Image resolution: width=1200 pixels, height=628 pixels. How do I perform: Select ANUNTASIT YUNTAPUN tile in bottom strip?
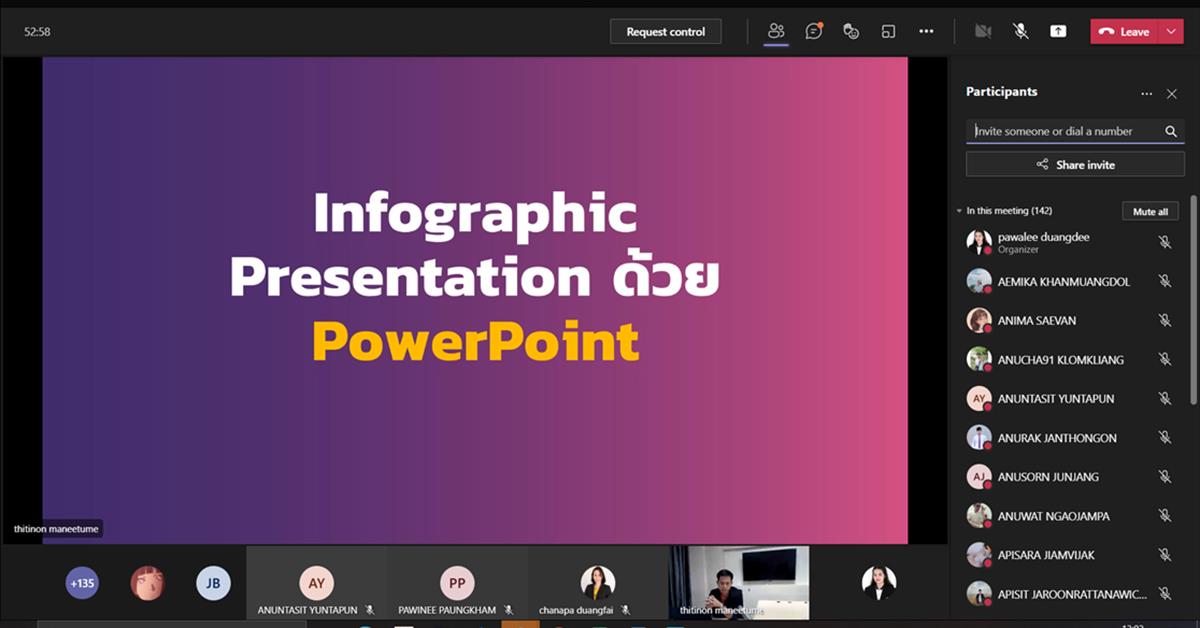click(316, 583)
